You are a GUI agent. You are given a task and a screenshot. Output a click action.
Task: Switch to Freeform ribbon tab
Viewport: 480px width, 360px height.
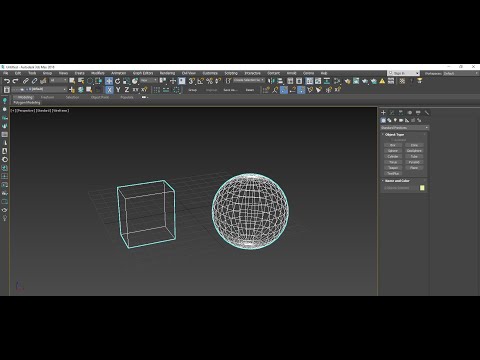pyautogui.click(x=47, y=97)
